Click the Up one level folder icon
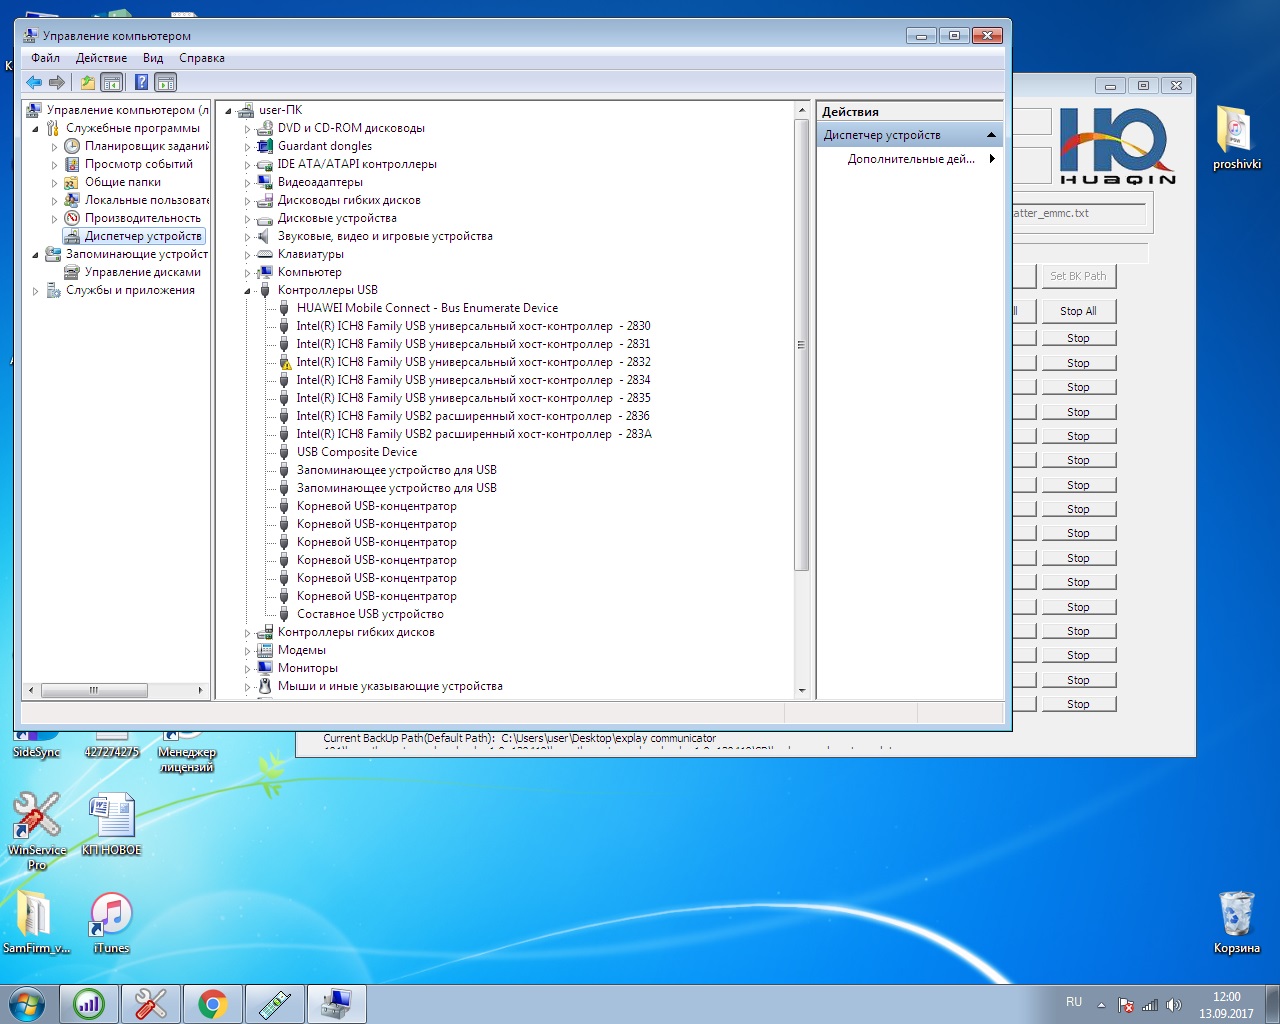 88,83
